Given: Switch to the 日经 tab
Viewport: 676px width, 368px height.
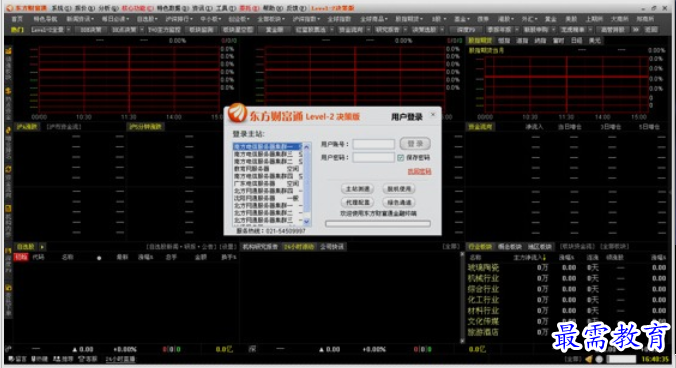Looking at the screenshot, I should click(576, 41).
